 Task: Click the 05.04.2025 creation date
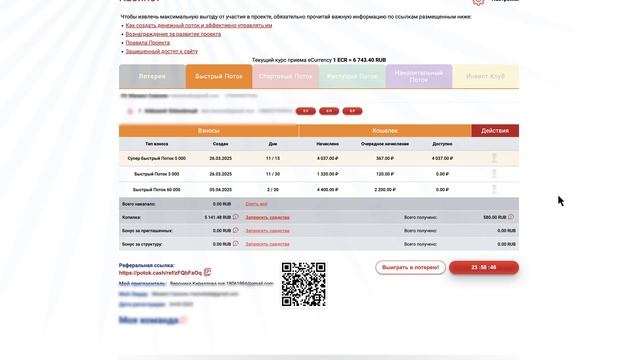coord(220,190)
